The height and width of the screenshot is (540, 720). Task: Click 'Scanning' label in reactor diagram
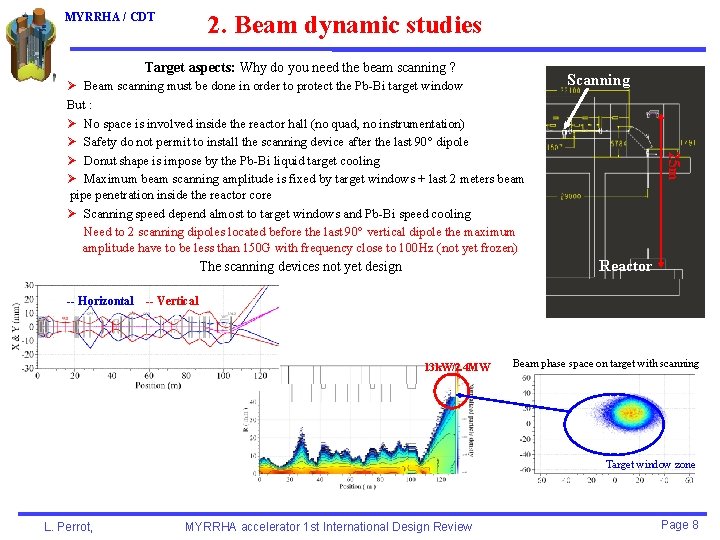coord(598,80)
